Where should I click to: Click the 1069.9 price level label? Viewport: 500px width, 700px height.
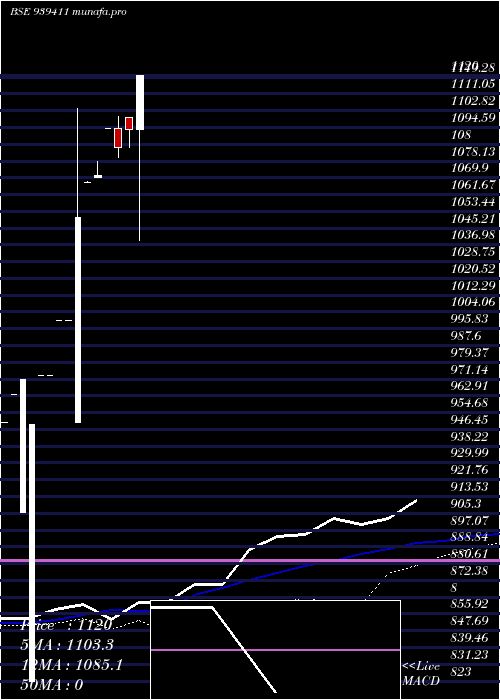pyautogui.click(x=471, y=169)
